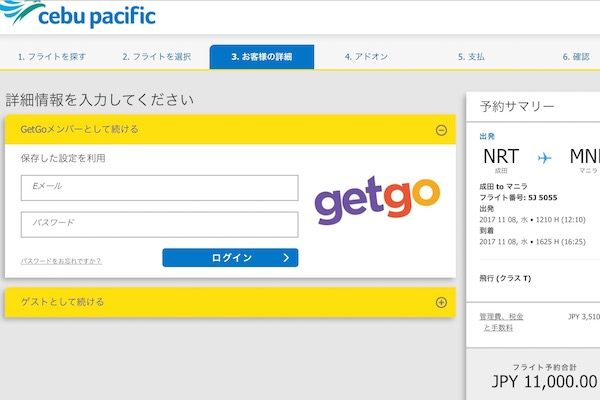Screen dimensions: 600x400
Task: Click the JPY 11,000.00 total
Action: 545,382
